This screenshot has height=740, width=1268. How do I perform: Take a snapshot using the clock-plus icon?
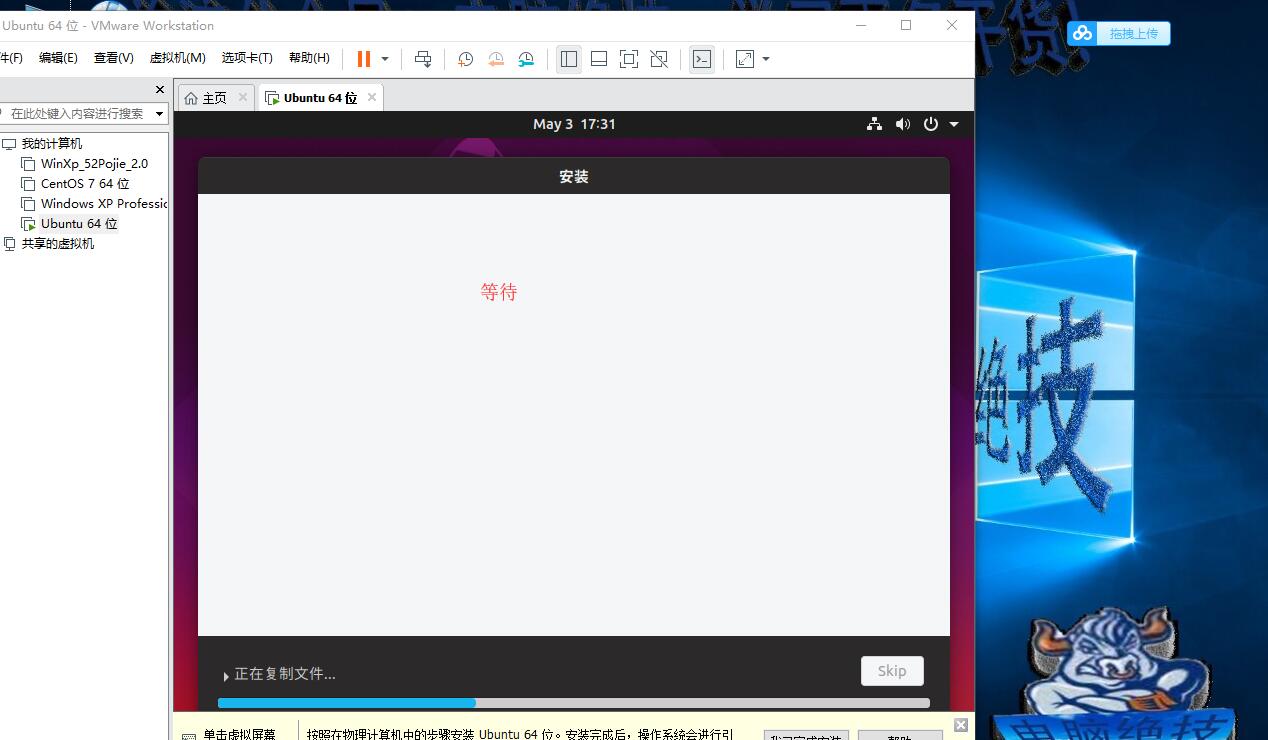coord(465,59)
